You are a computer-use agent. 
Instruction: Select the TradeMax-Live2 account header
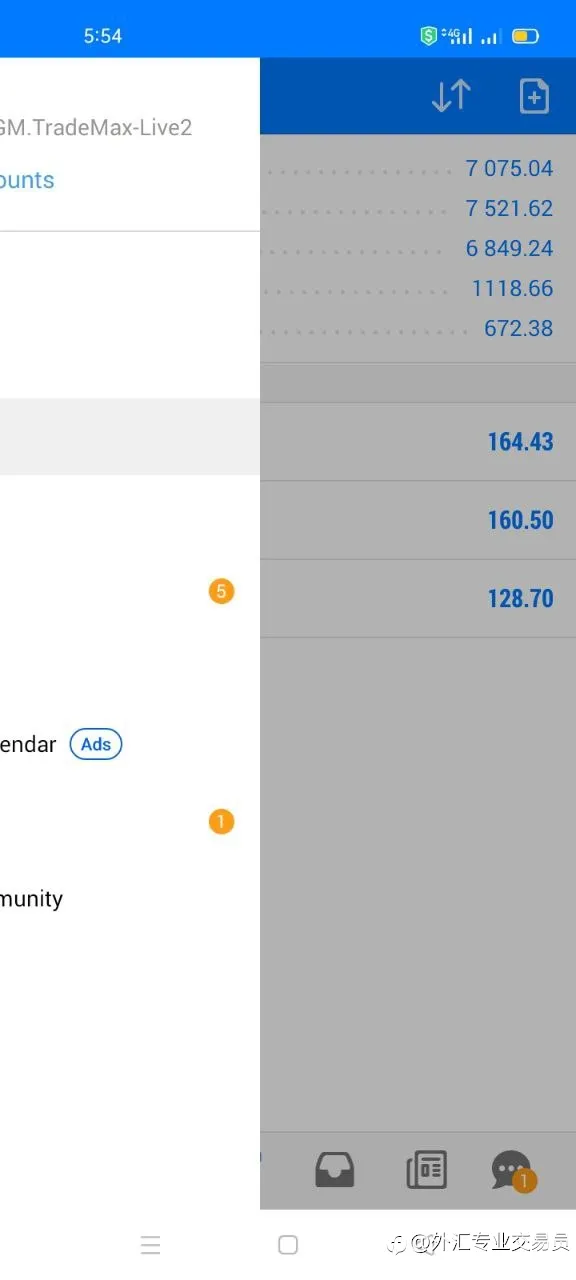click(96, 127)
